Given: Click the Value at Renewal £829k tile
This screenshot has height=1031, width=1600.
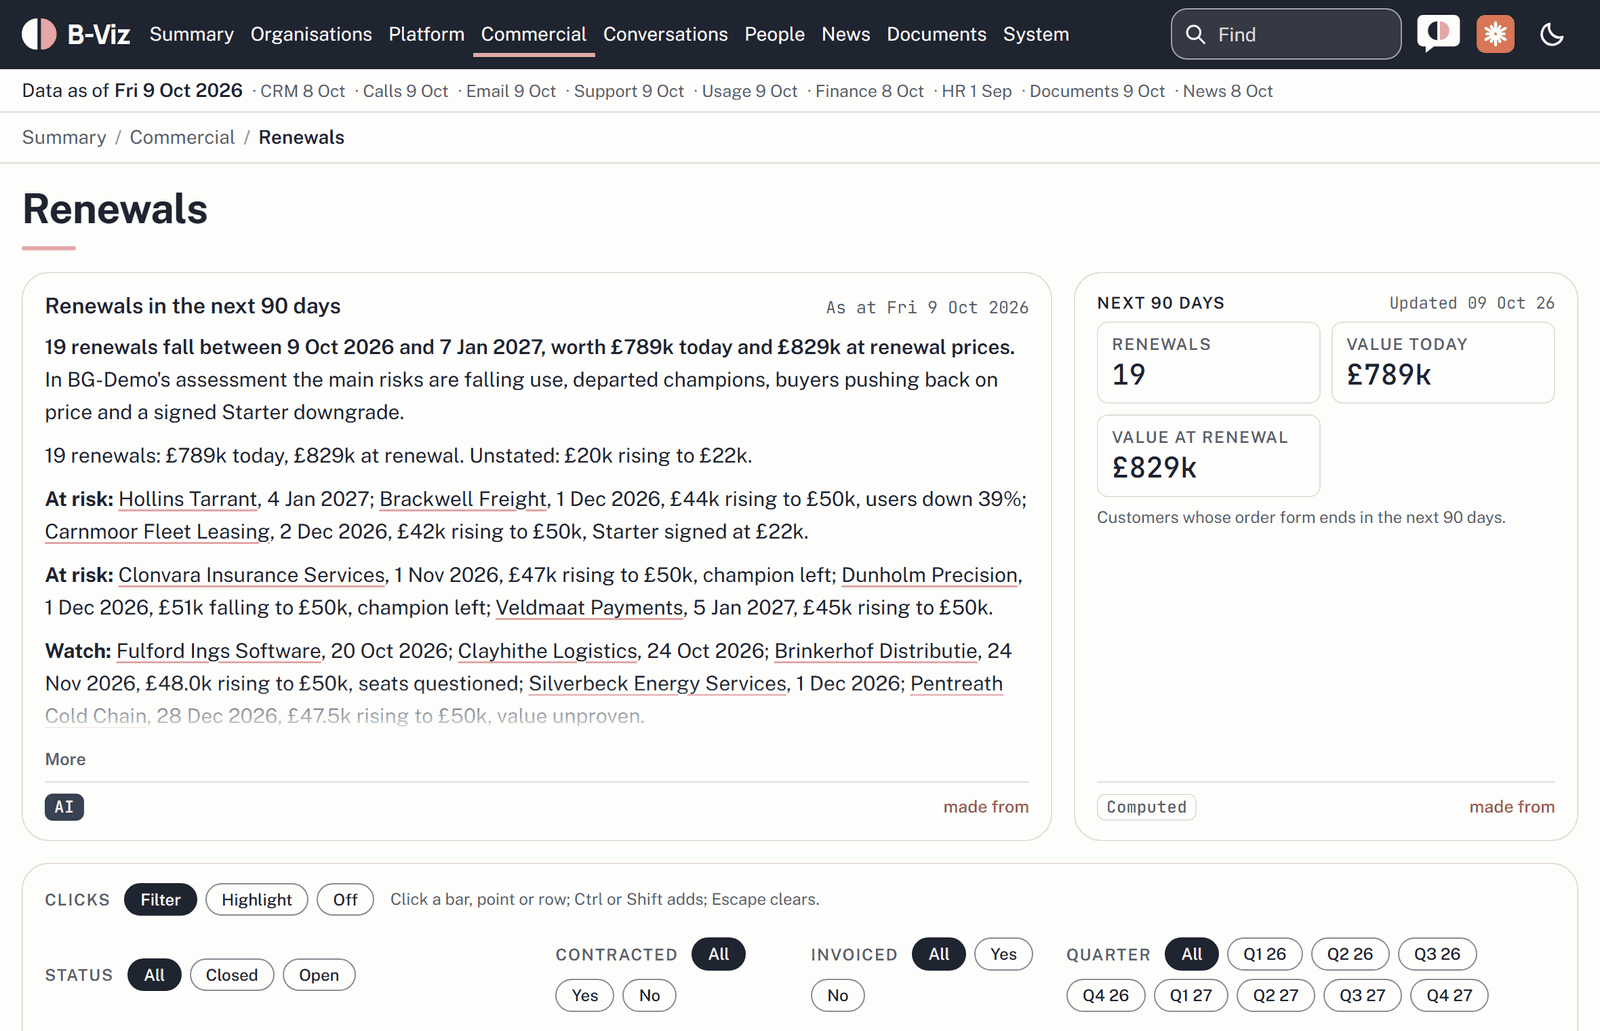Looking at the screenshot, I should point(1208,455).
